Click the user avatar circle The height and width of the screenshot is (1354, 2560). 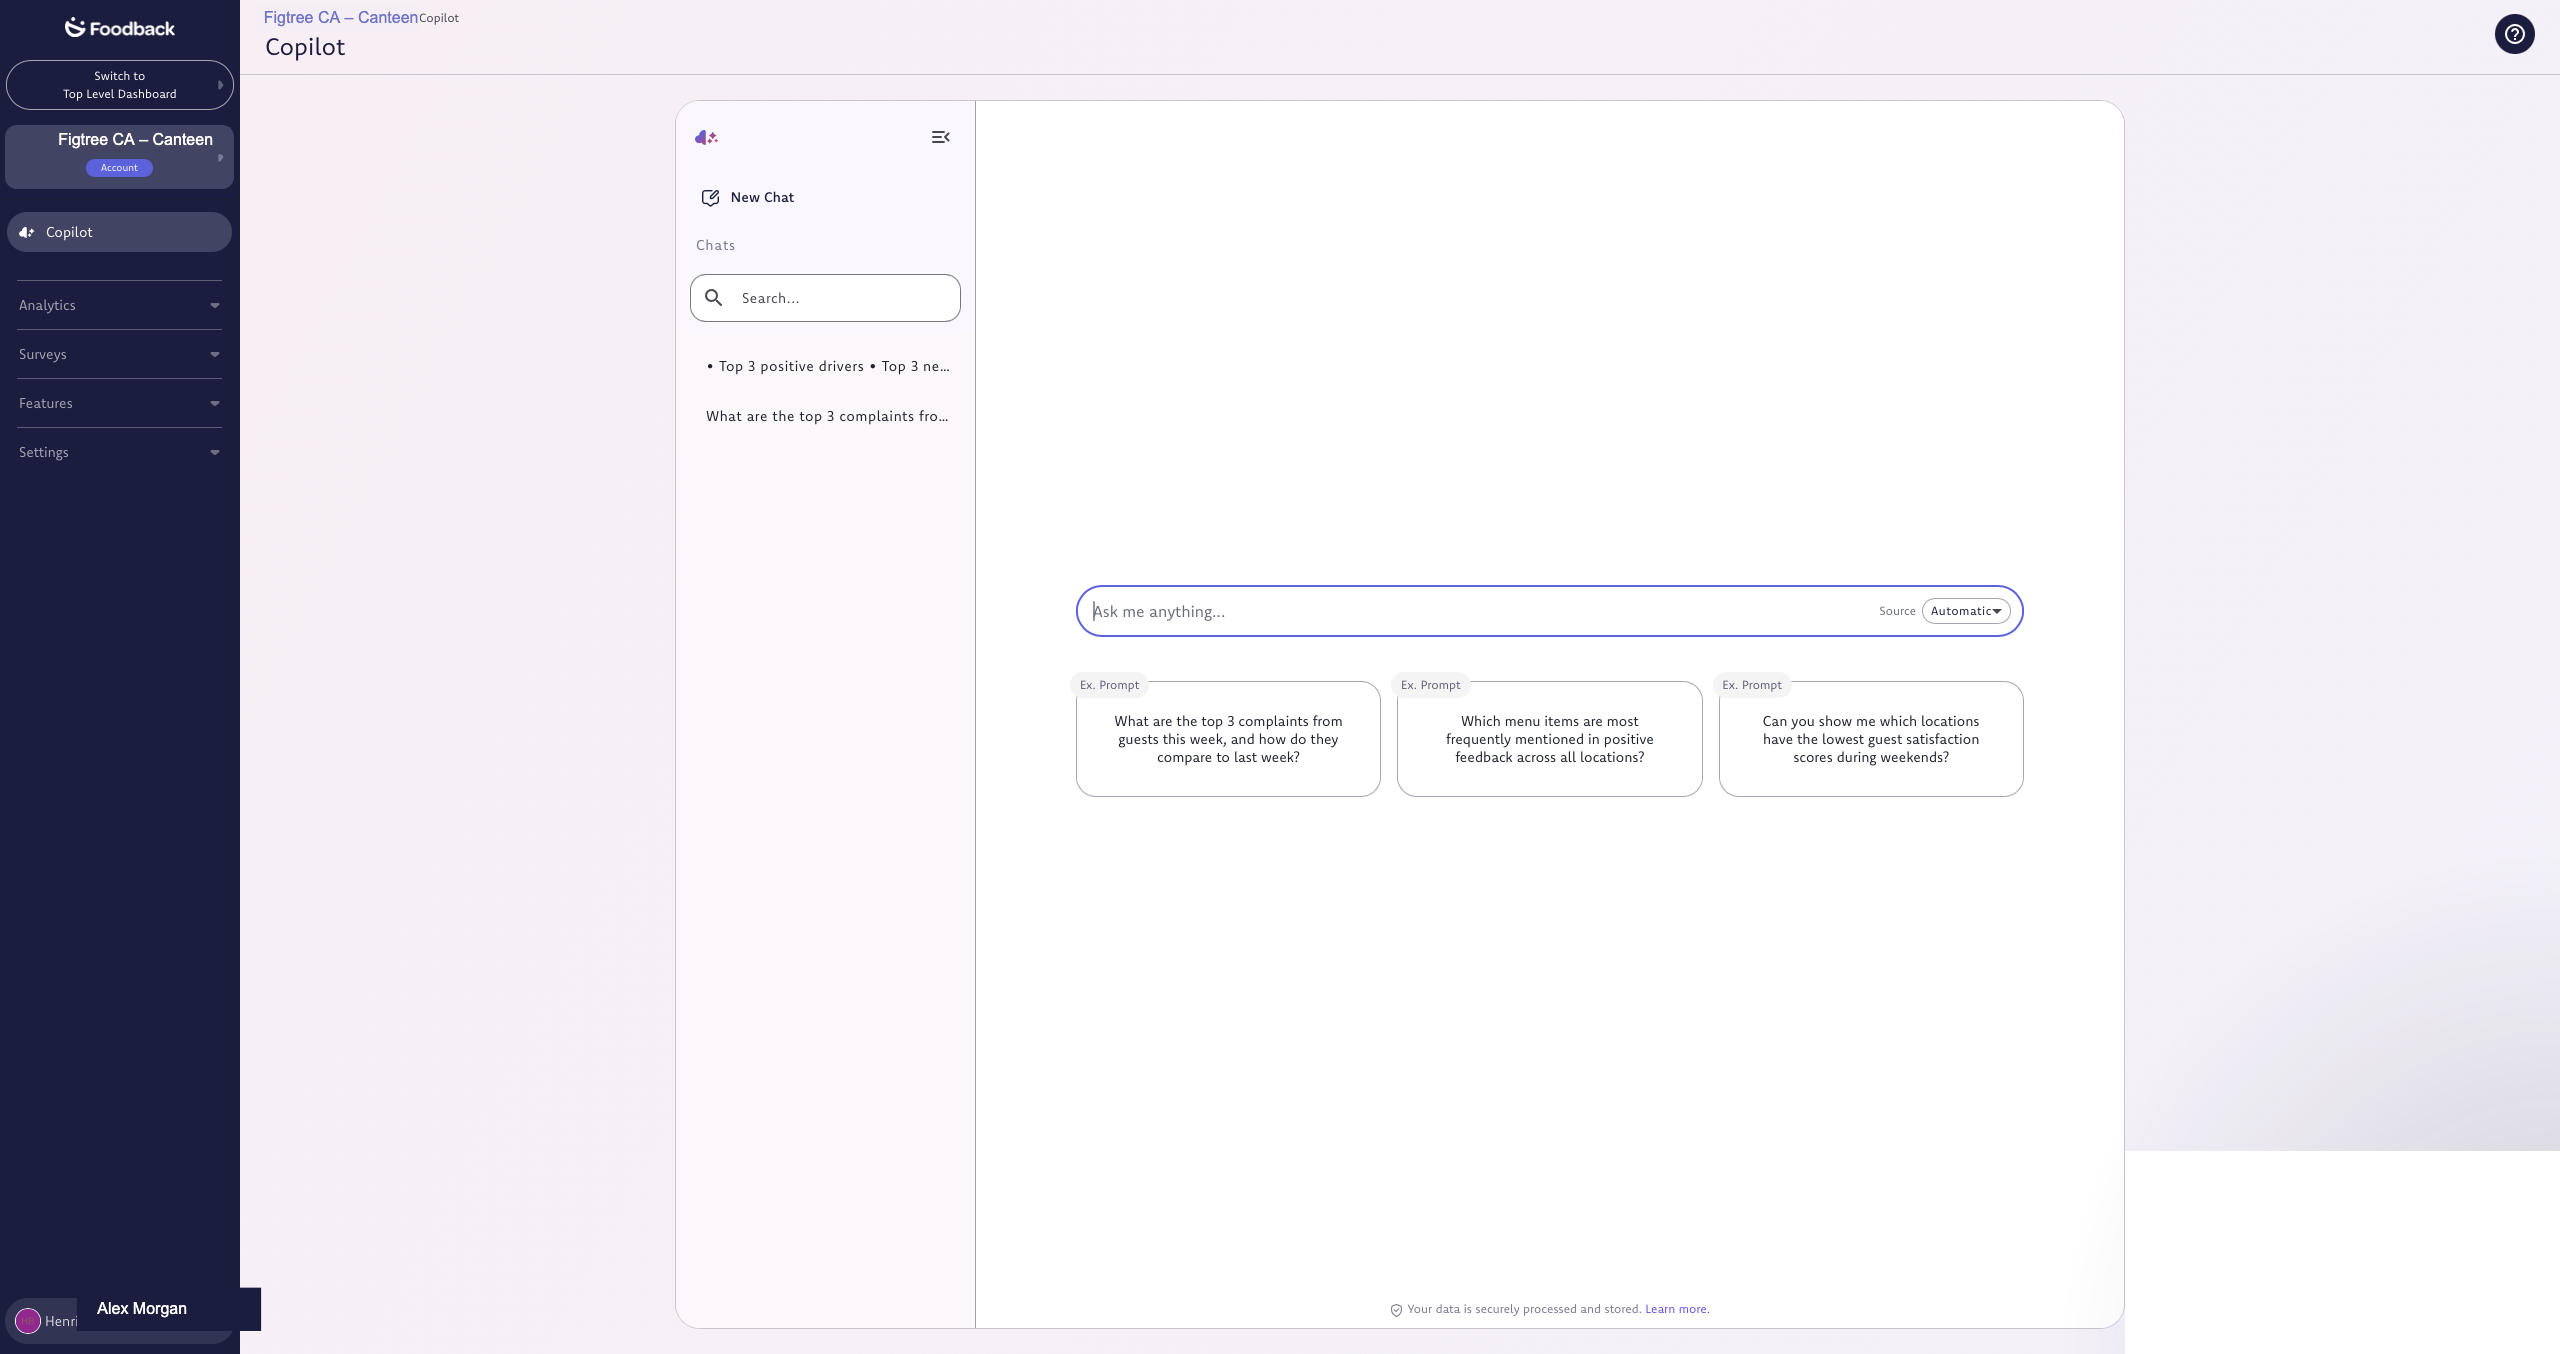[28, 1321]
